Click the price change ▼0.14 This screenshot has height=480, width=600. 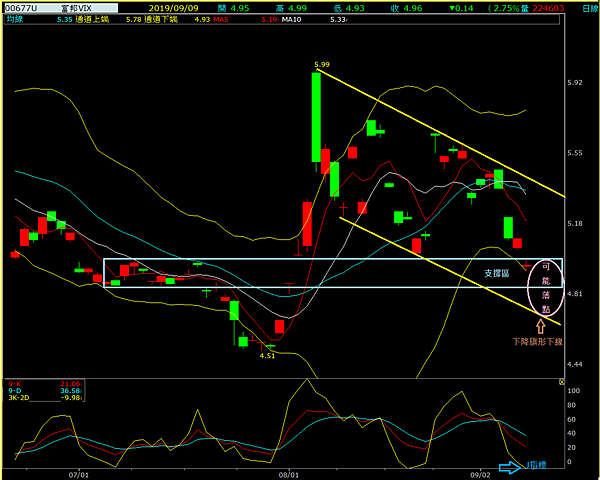tap(461, 8)
